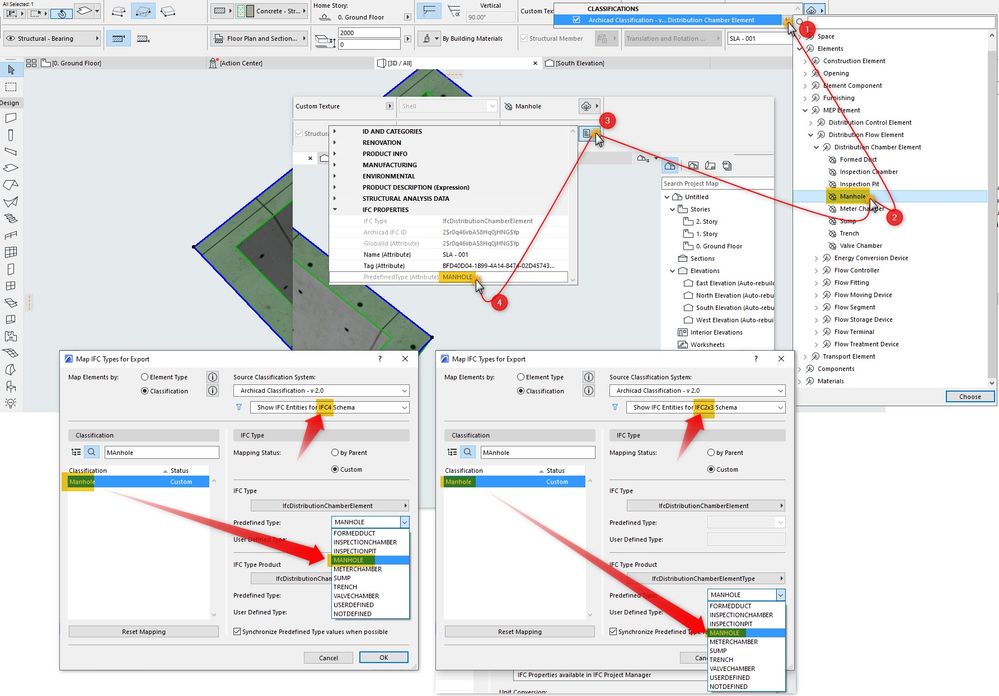Select Valve Chamber in the classification tree
The width and height of the screenshot is (999, 696).
point(860,245)
